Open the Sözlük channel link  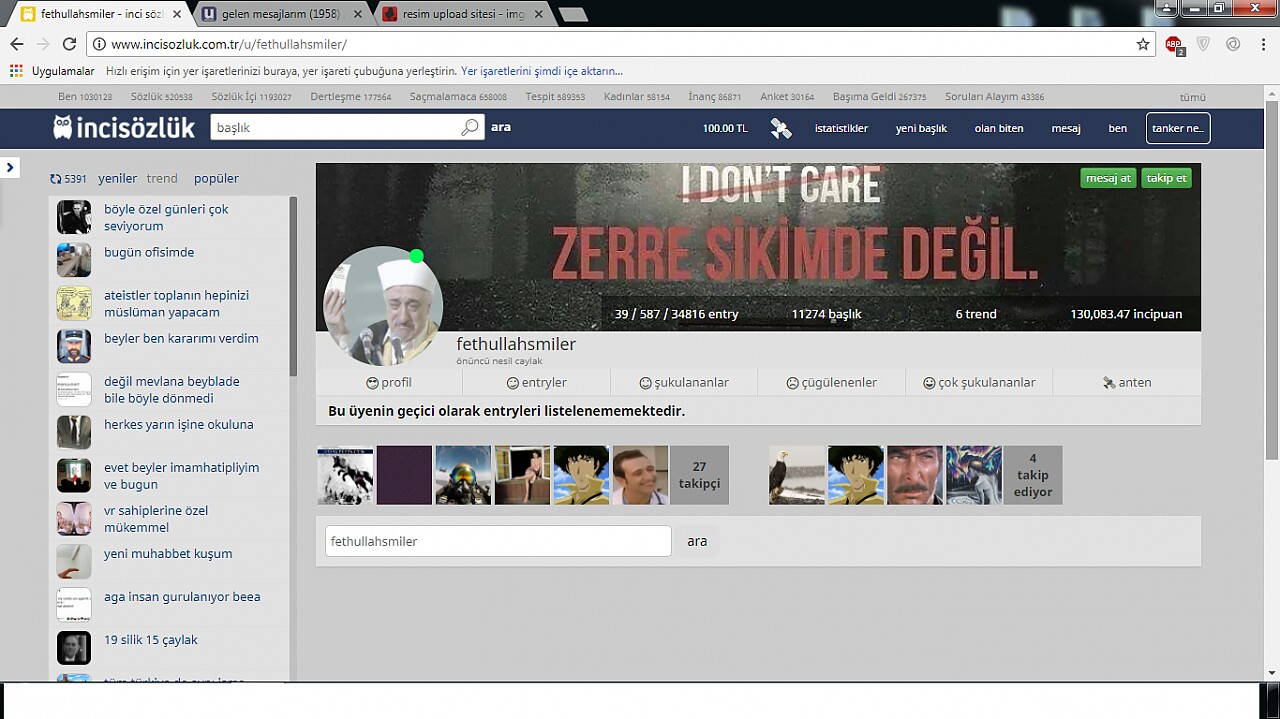coord(162,97)
